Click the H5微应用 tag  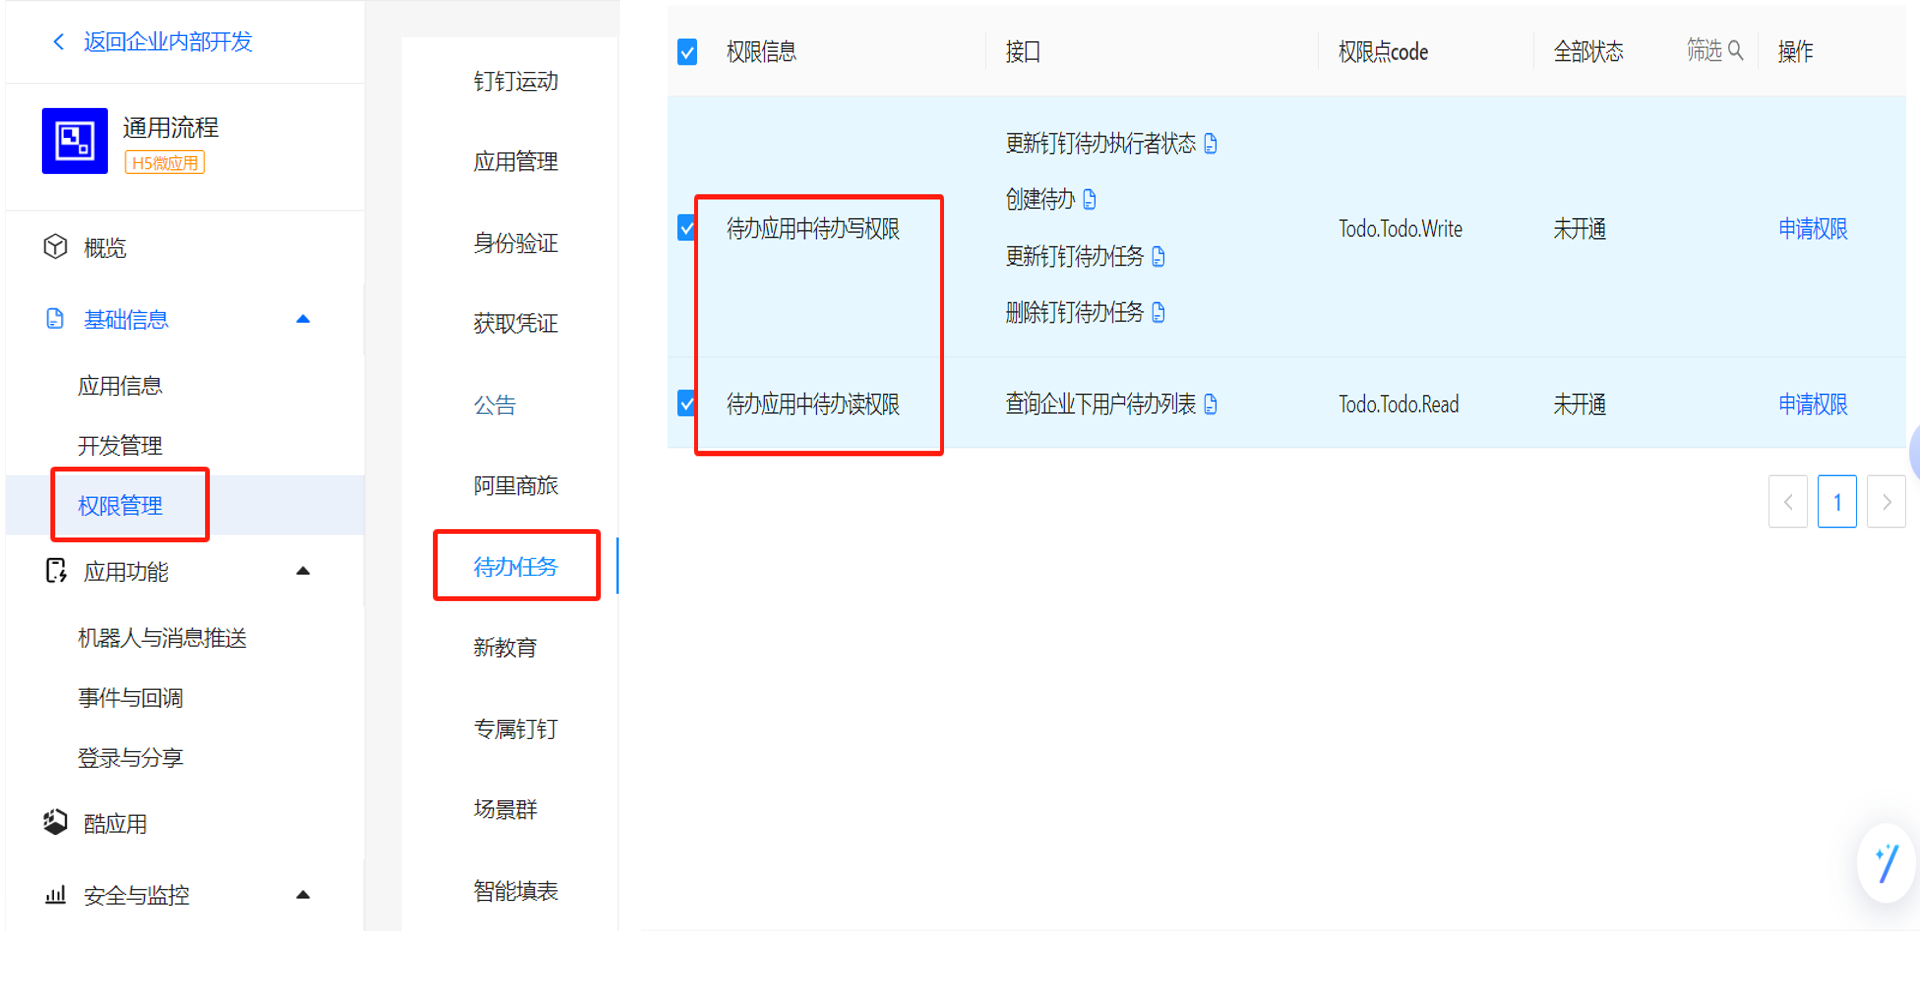[165, 163]
